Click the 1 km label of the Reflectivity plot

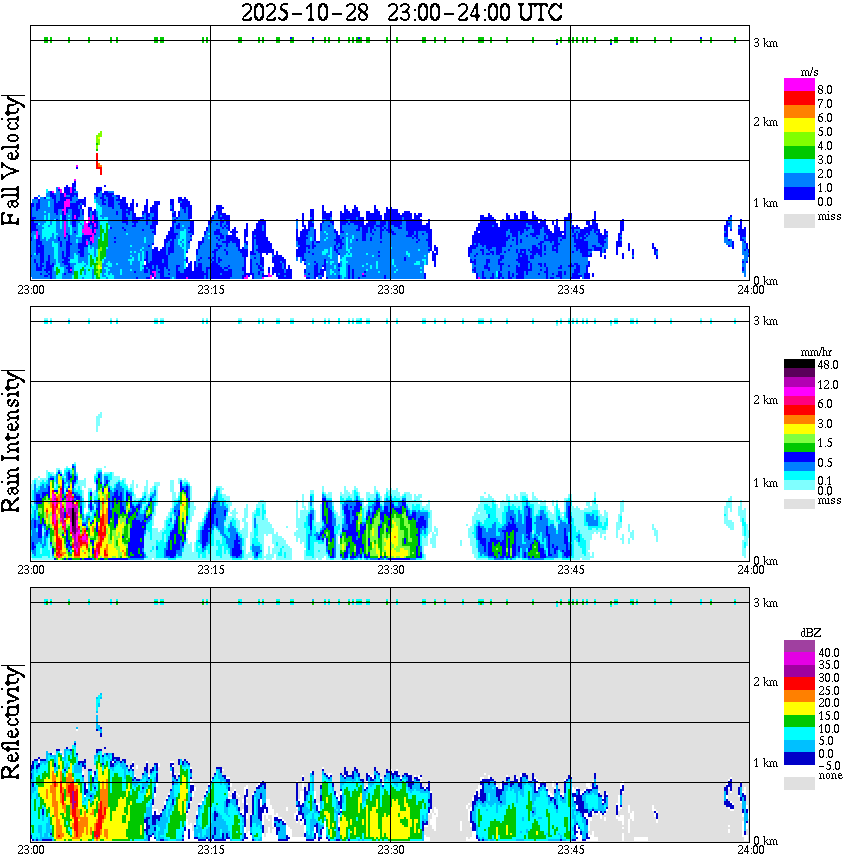click(x=765, y=763)
